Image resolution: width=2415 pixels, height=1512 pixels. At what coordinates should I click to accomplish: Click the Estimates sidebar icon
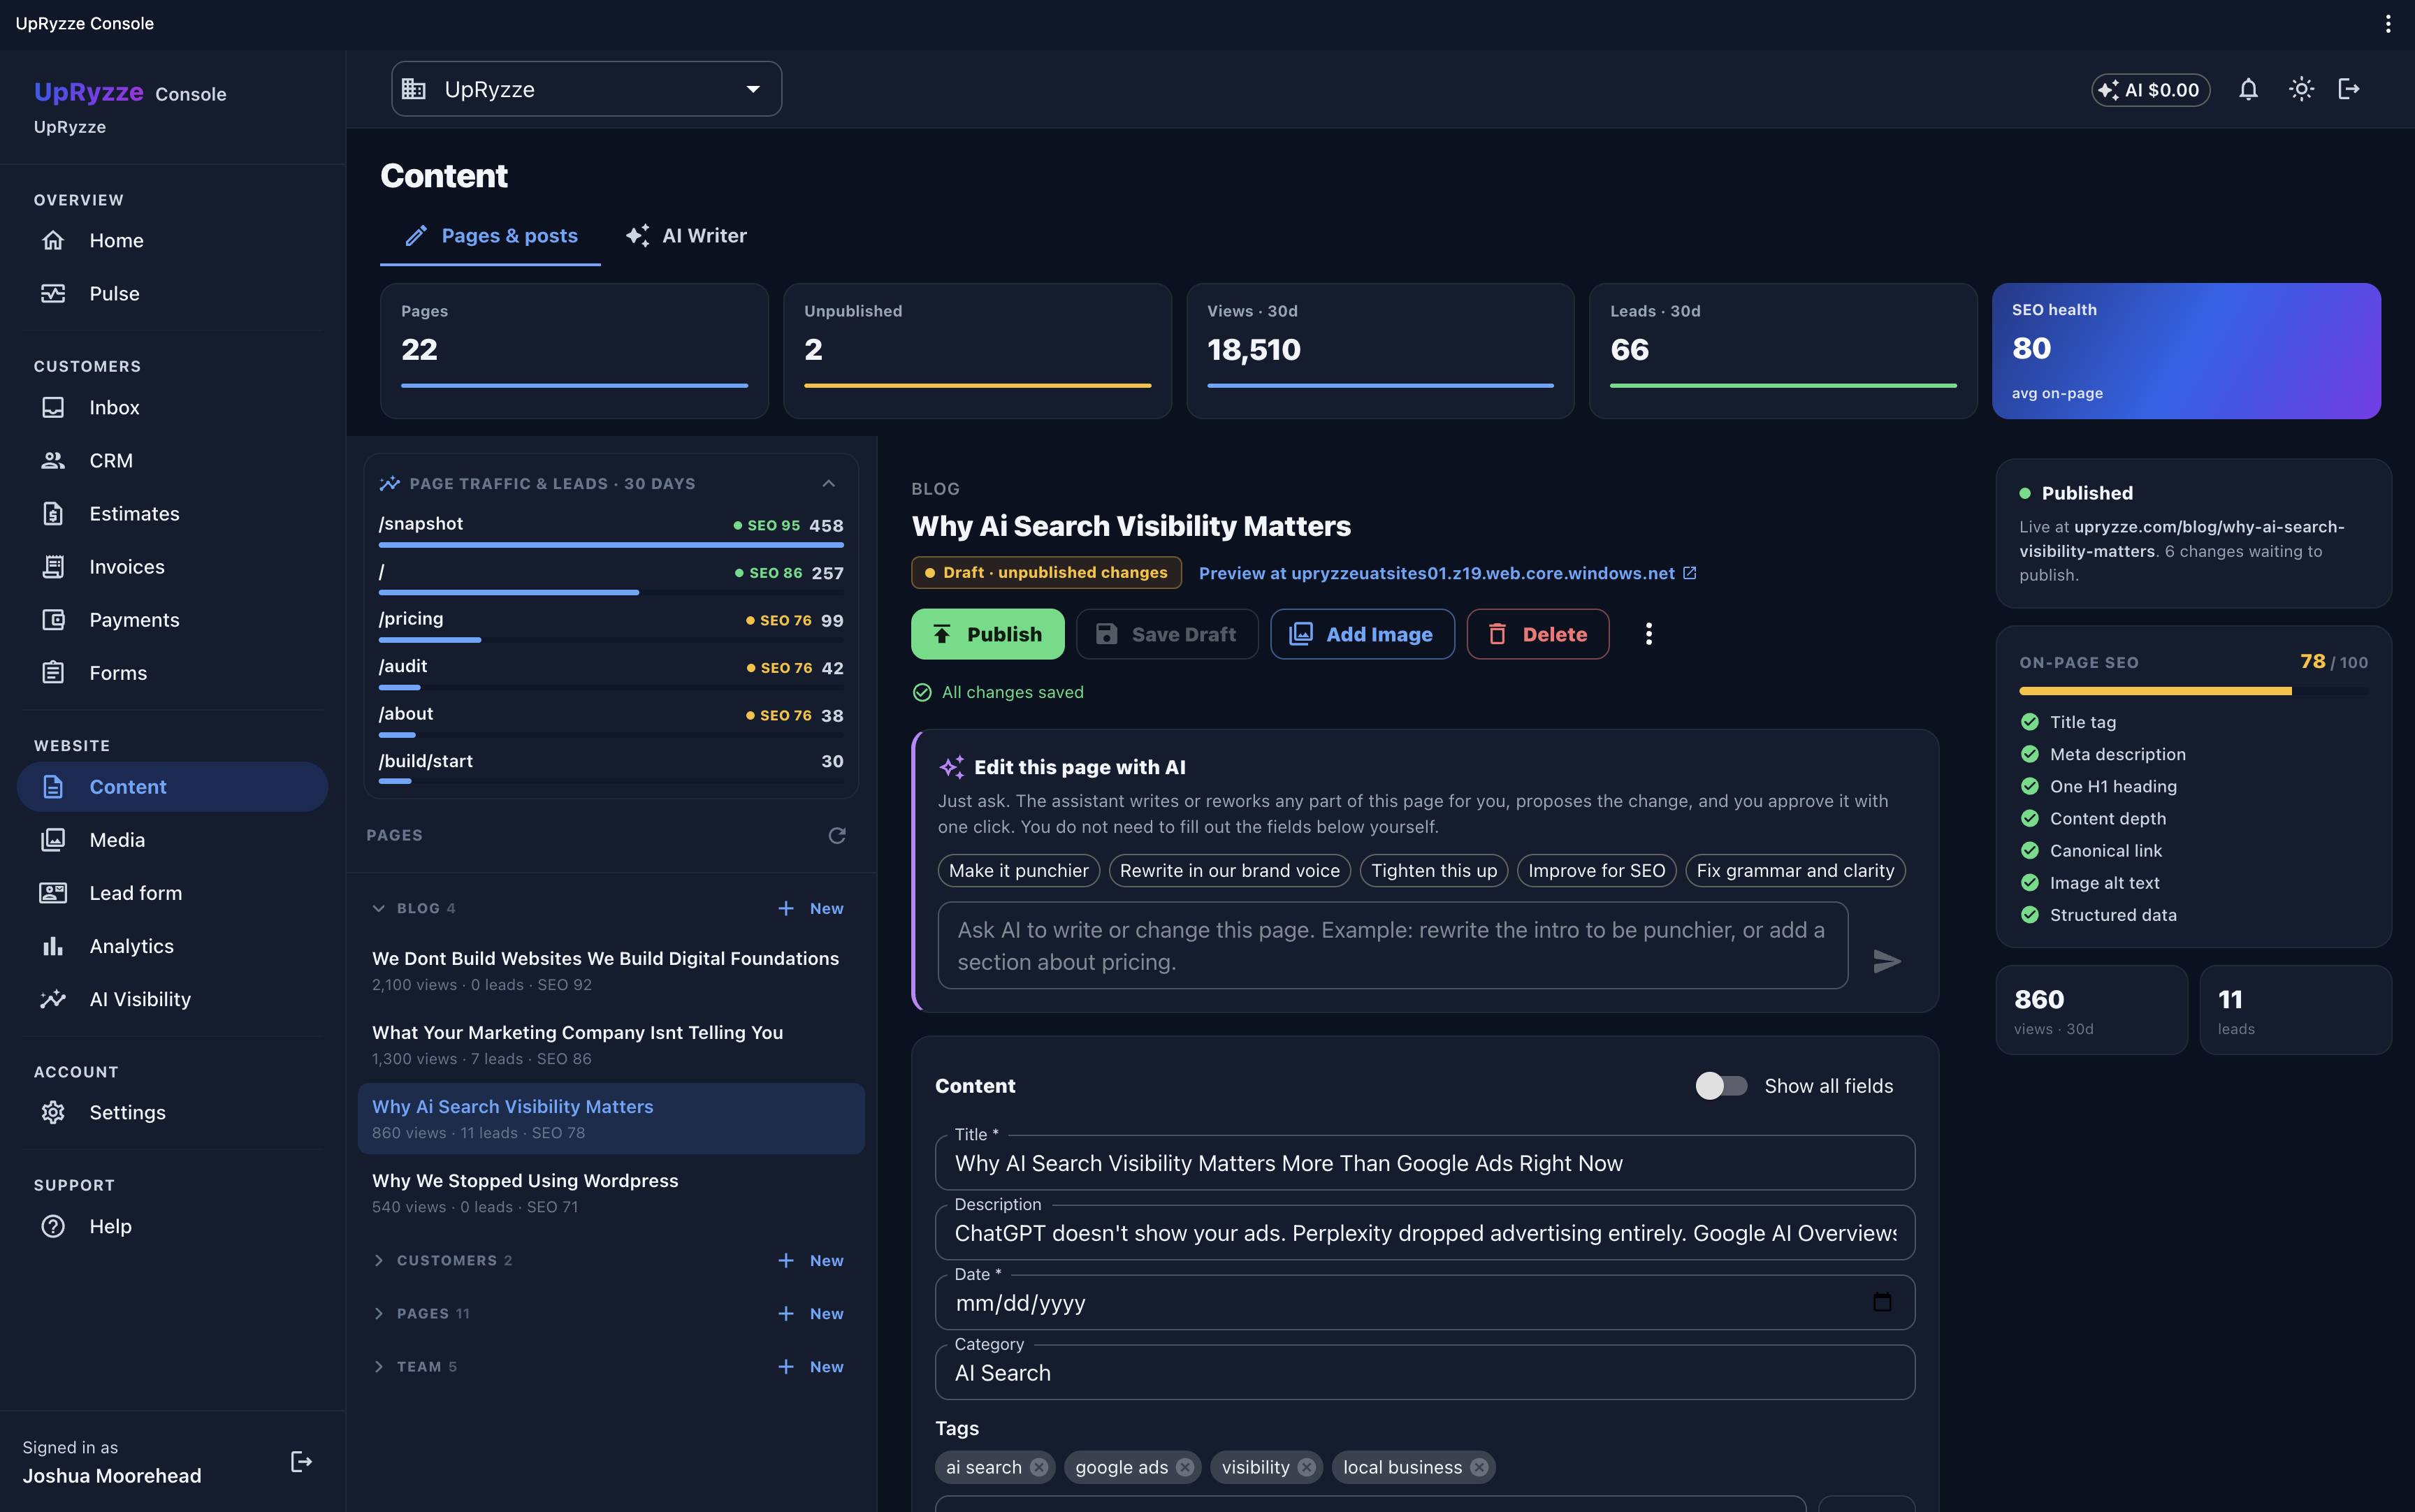pyautogui.click(x=53, y=513)
